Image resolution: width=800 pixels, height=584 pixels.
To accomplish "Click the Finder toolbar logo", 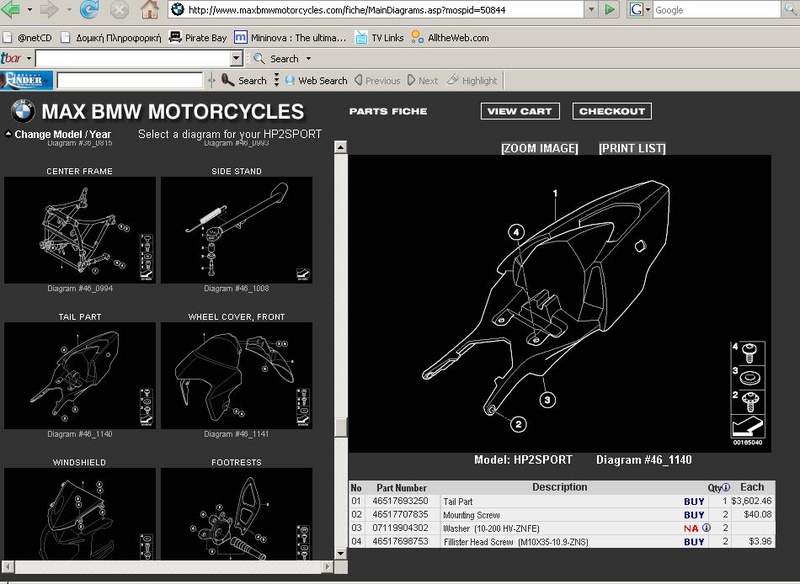I will click(26, 81).
